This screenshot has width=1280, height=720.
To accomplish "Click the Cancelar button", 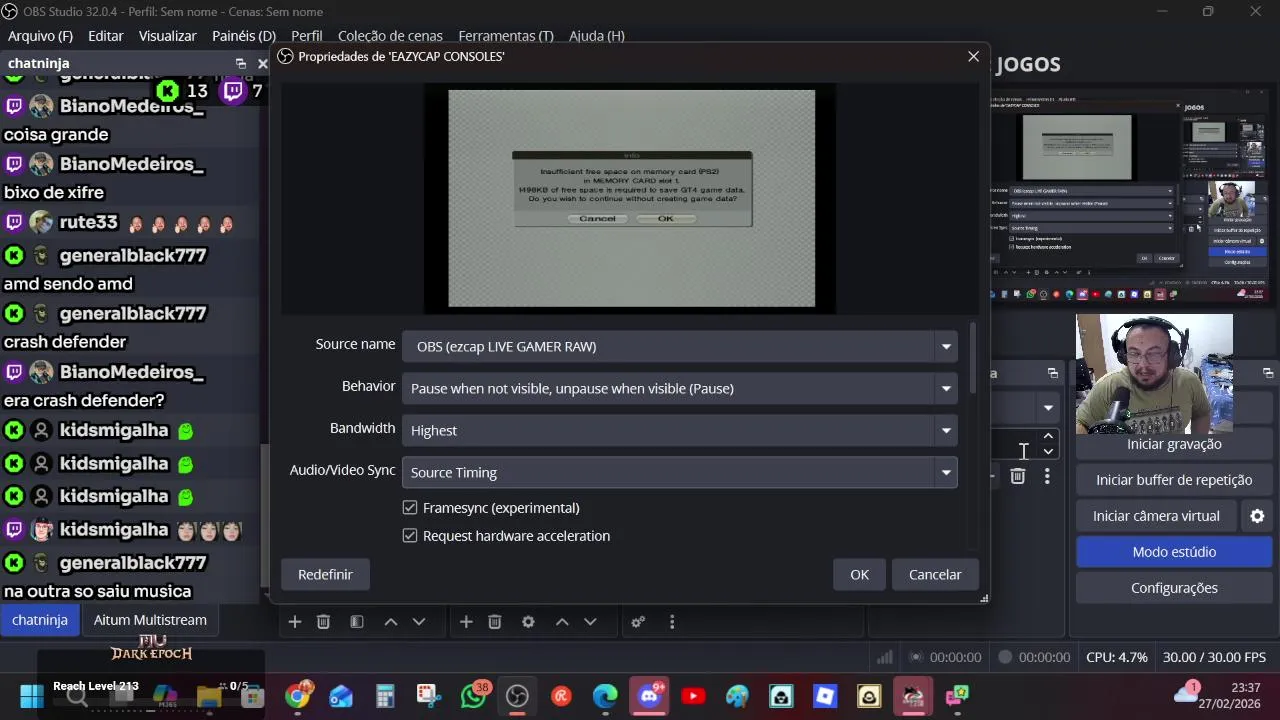I will [935, 575].
